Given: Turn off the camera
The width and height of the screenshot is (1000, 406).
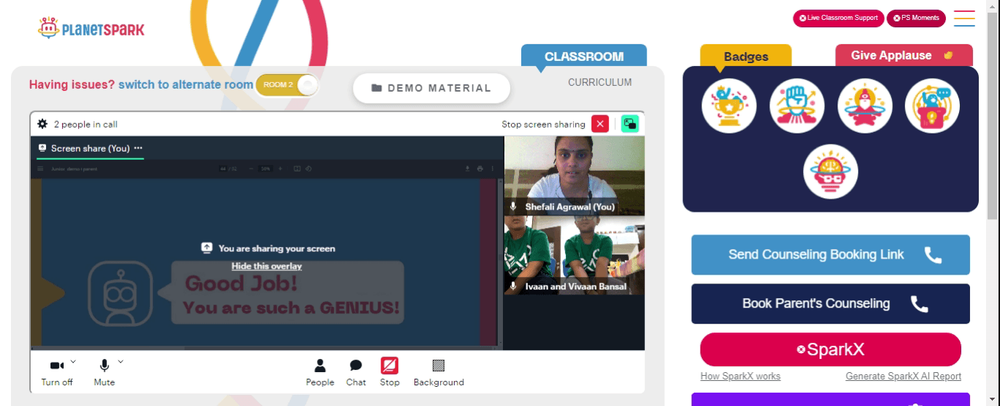Looking at the screenshot, I should pos(57,372).
